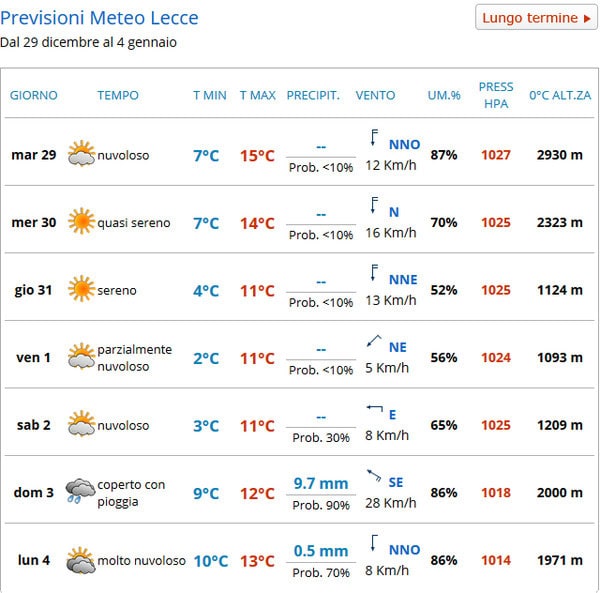Image resolution: width=600 pixels, height=593 pixels.
Task: Select the PRESS HPA column header
Action: click(x=496, y=95)
